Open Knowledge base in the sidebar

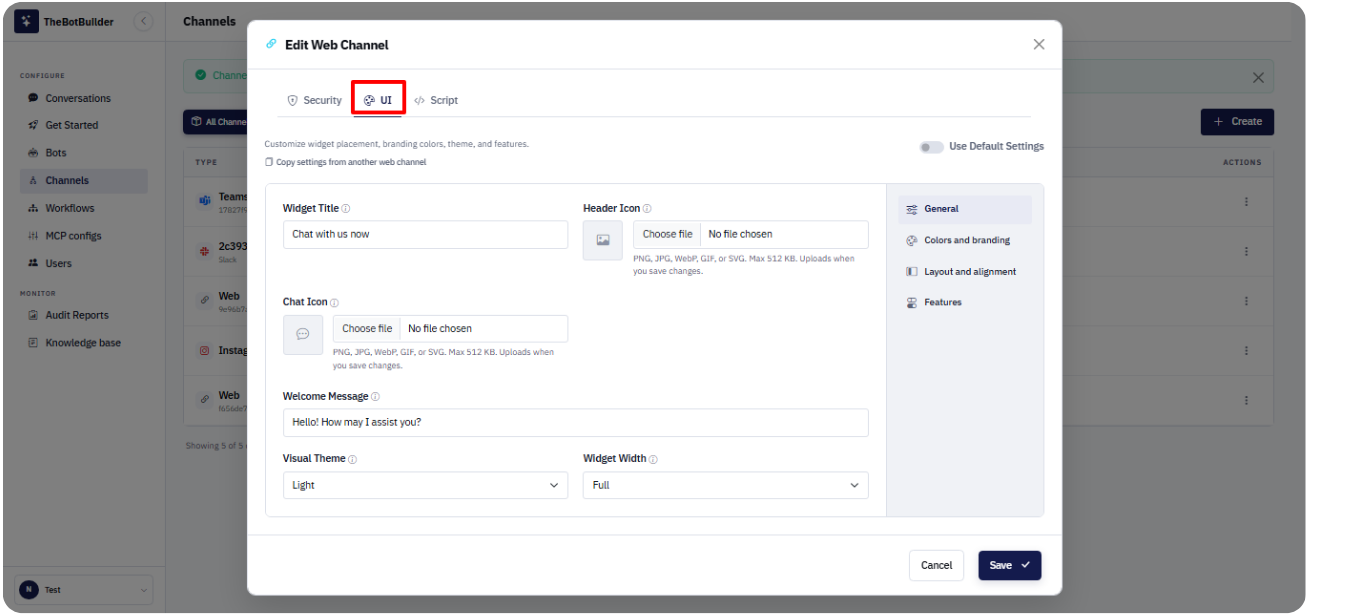coord(83,342)
